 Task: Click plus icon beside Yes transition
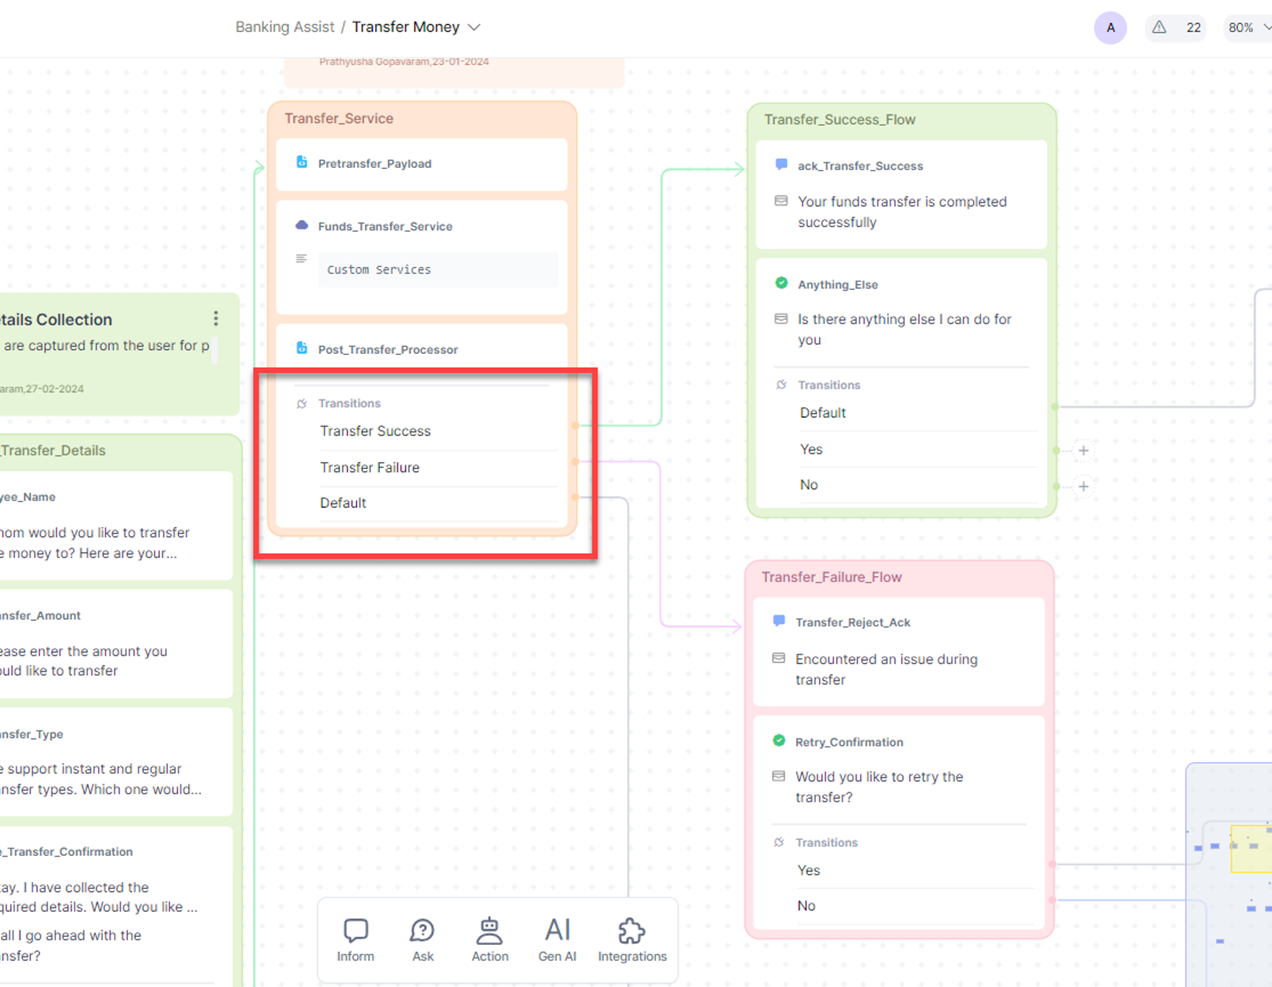tap(1083, 450)
